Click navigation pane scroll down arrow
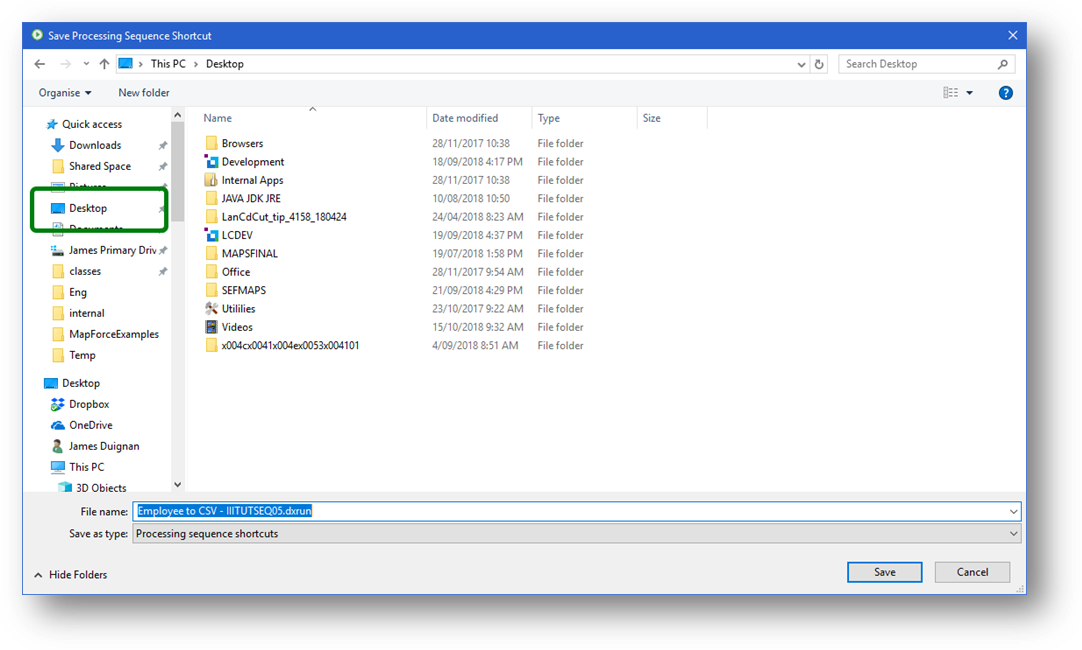 click(x=177, y=484)
